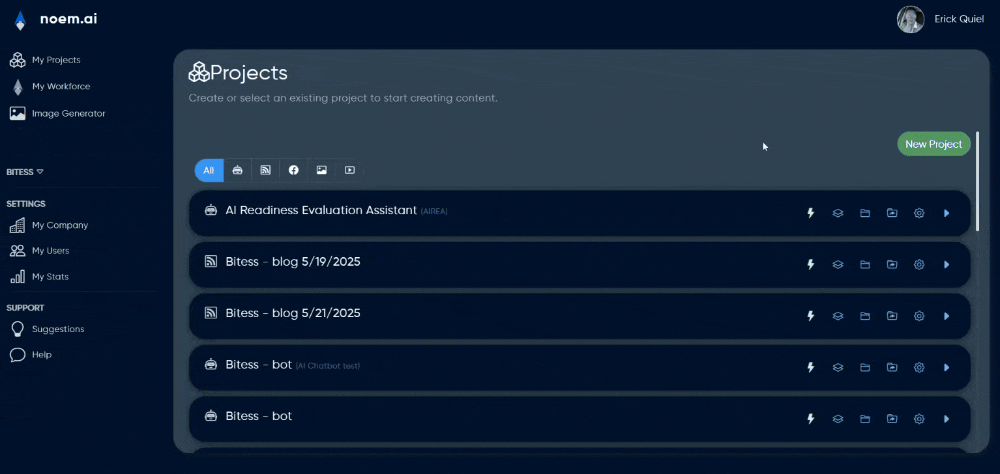Image resolution: width=1000 pixels, height=474 pixels.
Task: Open My Users settings
Action: pos(40,251)
